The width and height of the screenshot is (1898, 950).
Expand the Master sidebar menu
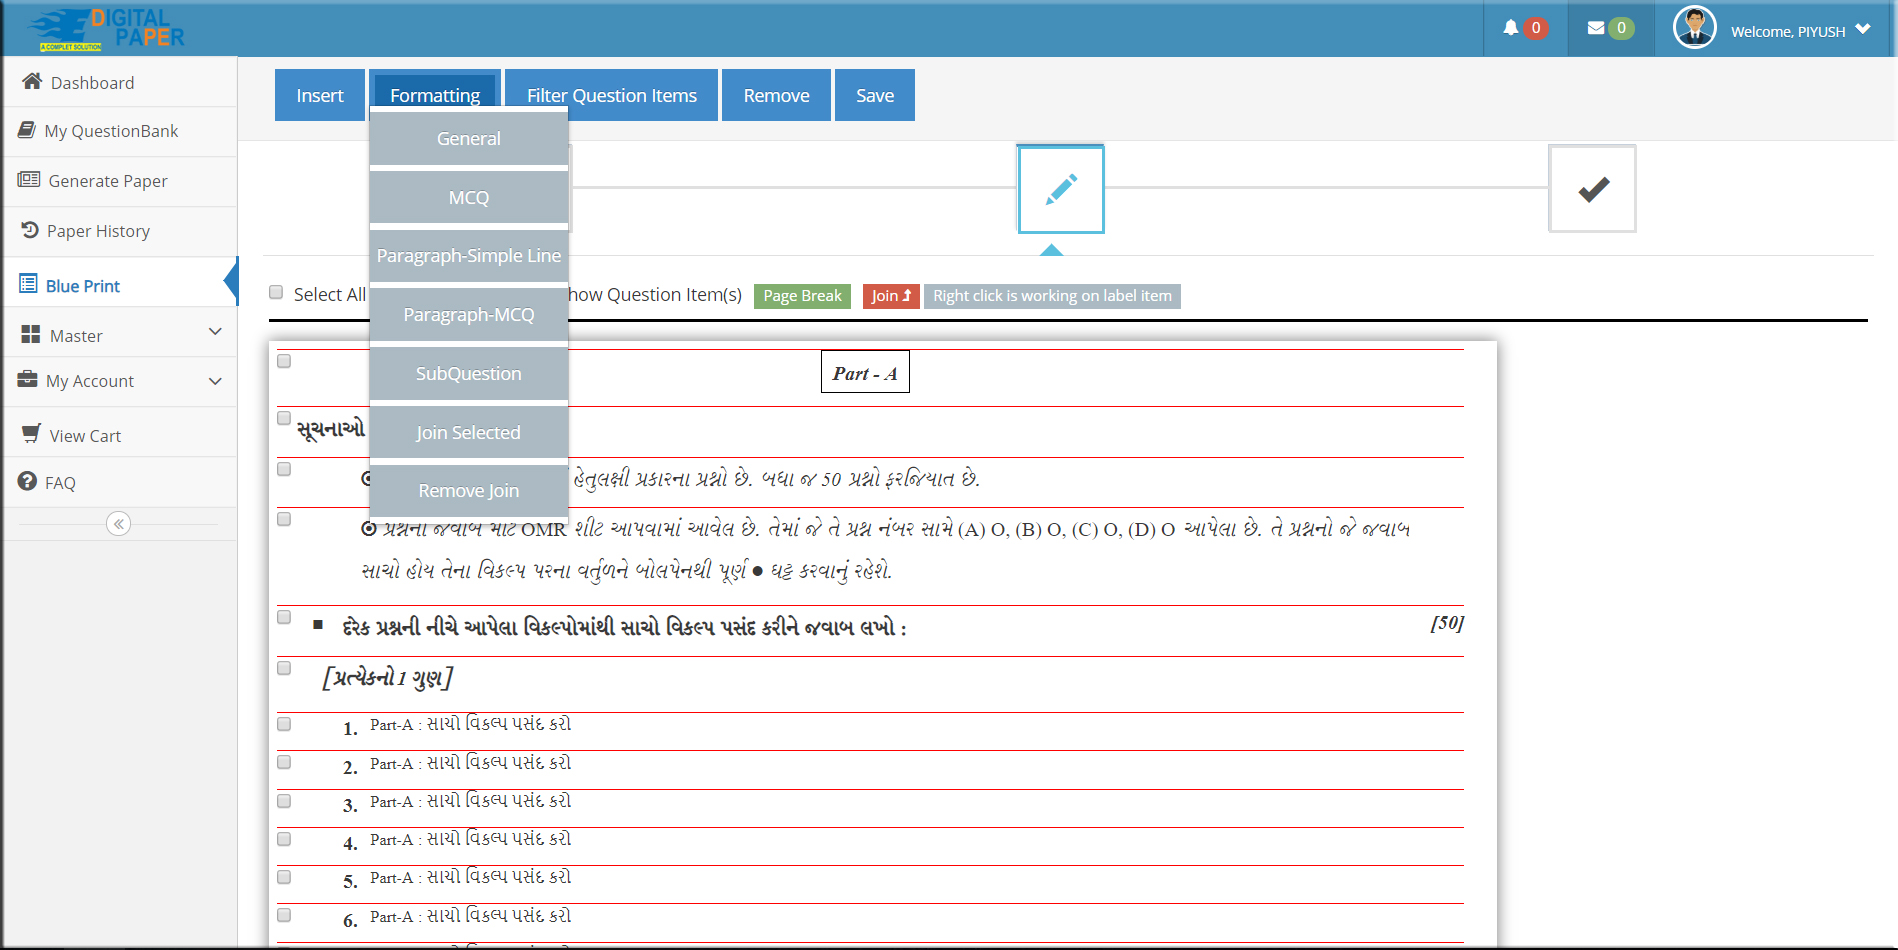point(120,335)
